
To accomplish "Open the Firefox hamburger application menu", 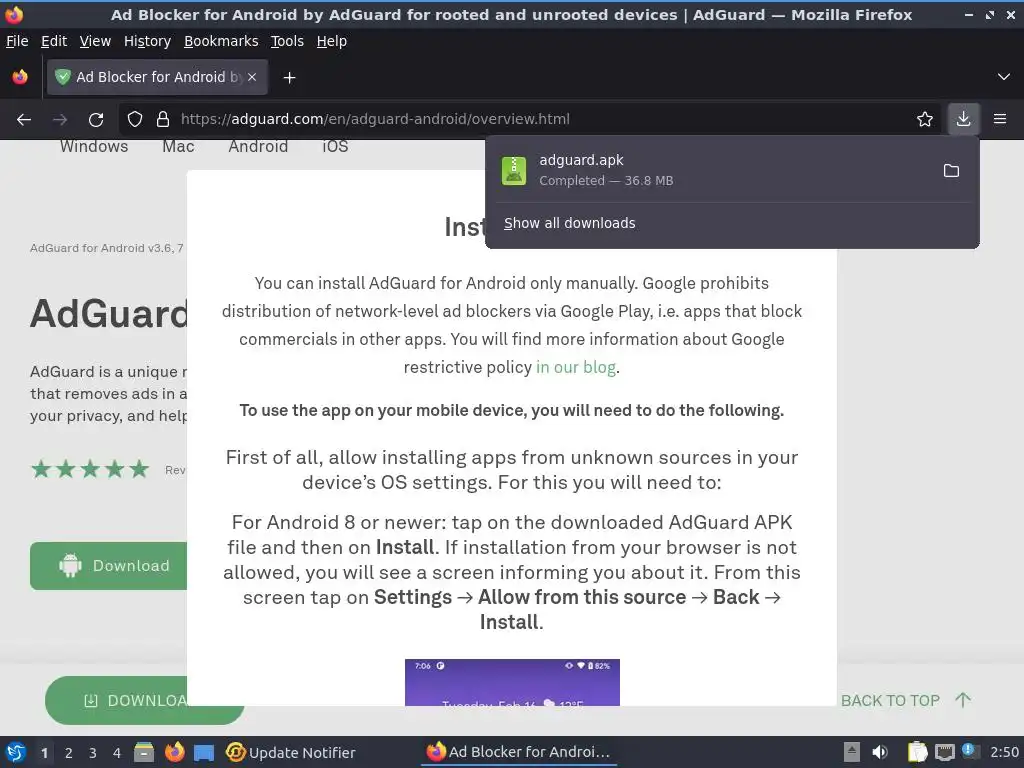I will click(1000, 119).
